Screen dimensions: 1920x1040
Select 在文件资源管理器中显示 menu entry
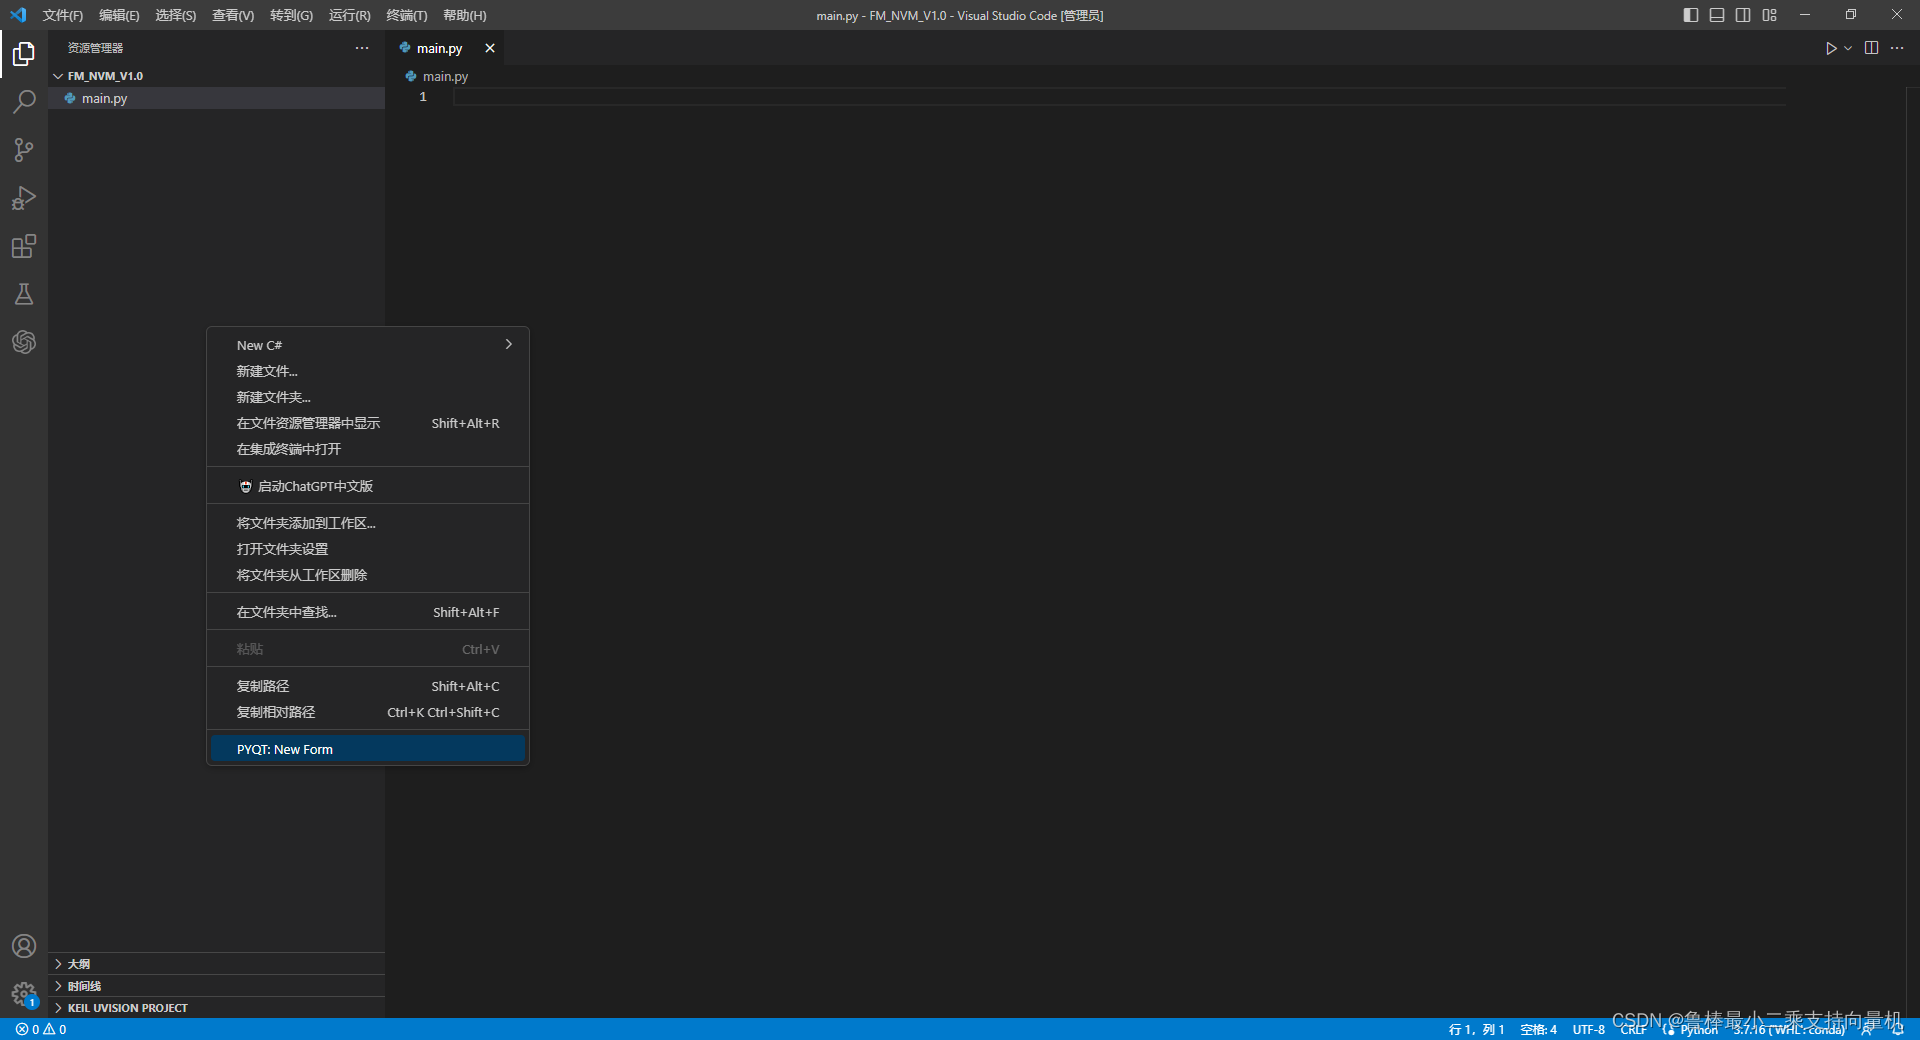pyautogui.click(x=368, y=423)
